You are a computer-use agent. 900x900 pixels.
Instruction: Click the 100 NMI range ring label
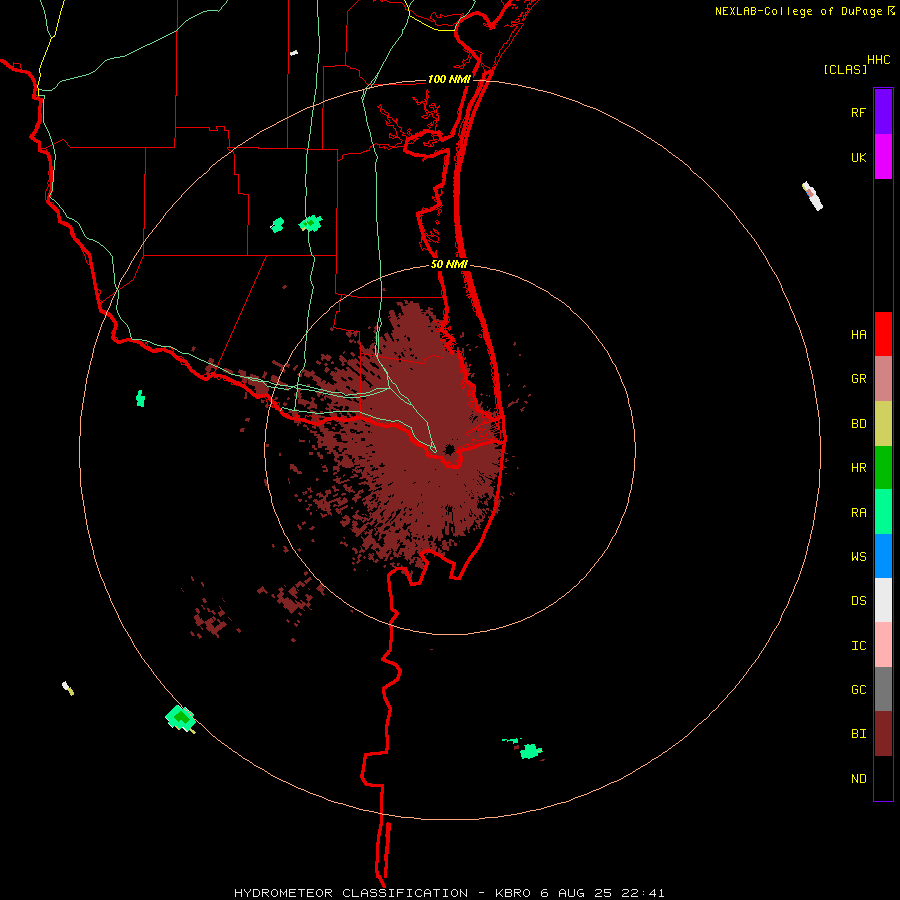pyautogui.click(x=449, y=79)
